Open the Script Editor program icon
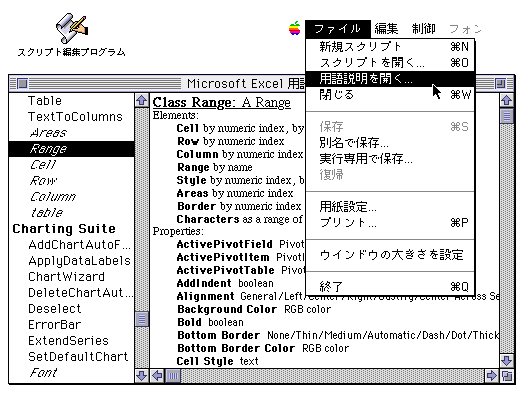 point(71,28)
